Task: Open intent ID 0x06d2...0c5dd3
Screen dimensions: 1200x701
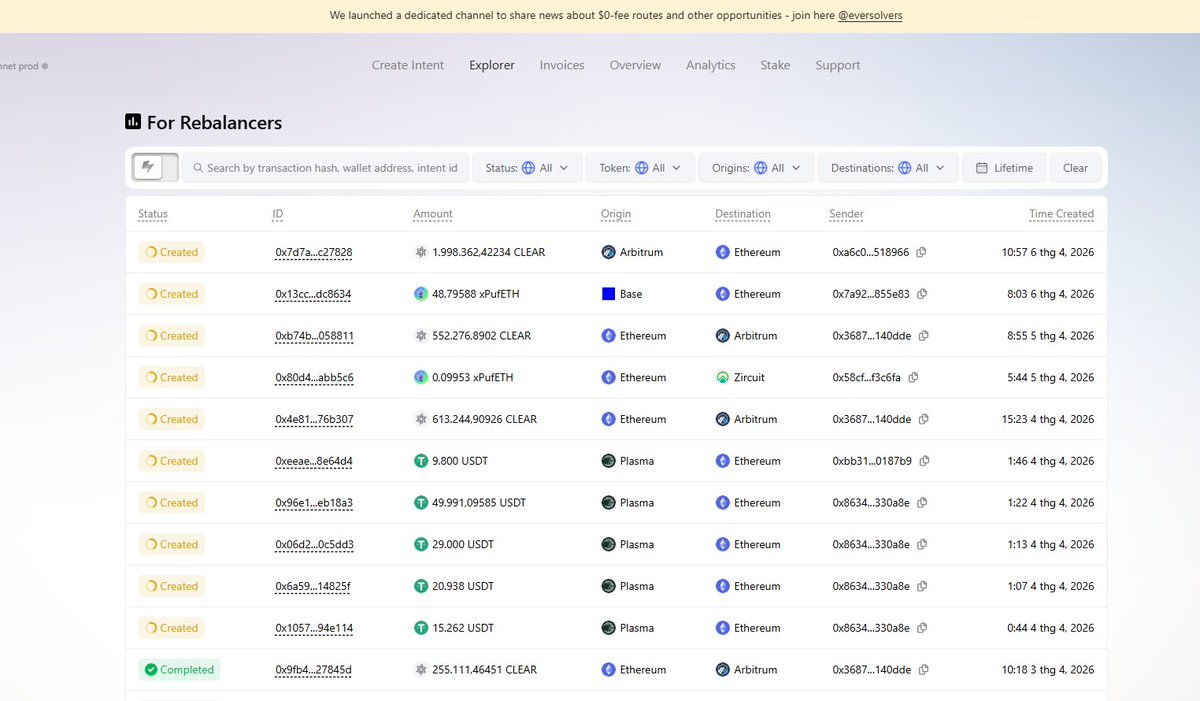Action: pyautogui.click(x=314, y=545)
